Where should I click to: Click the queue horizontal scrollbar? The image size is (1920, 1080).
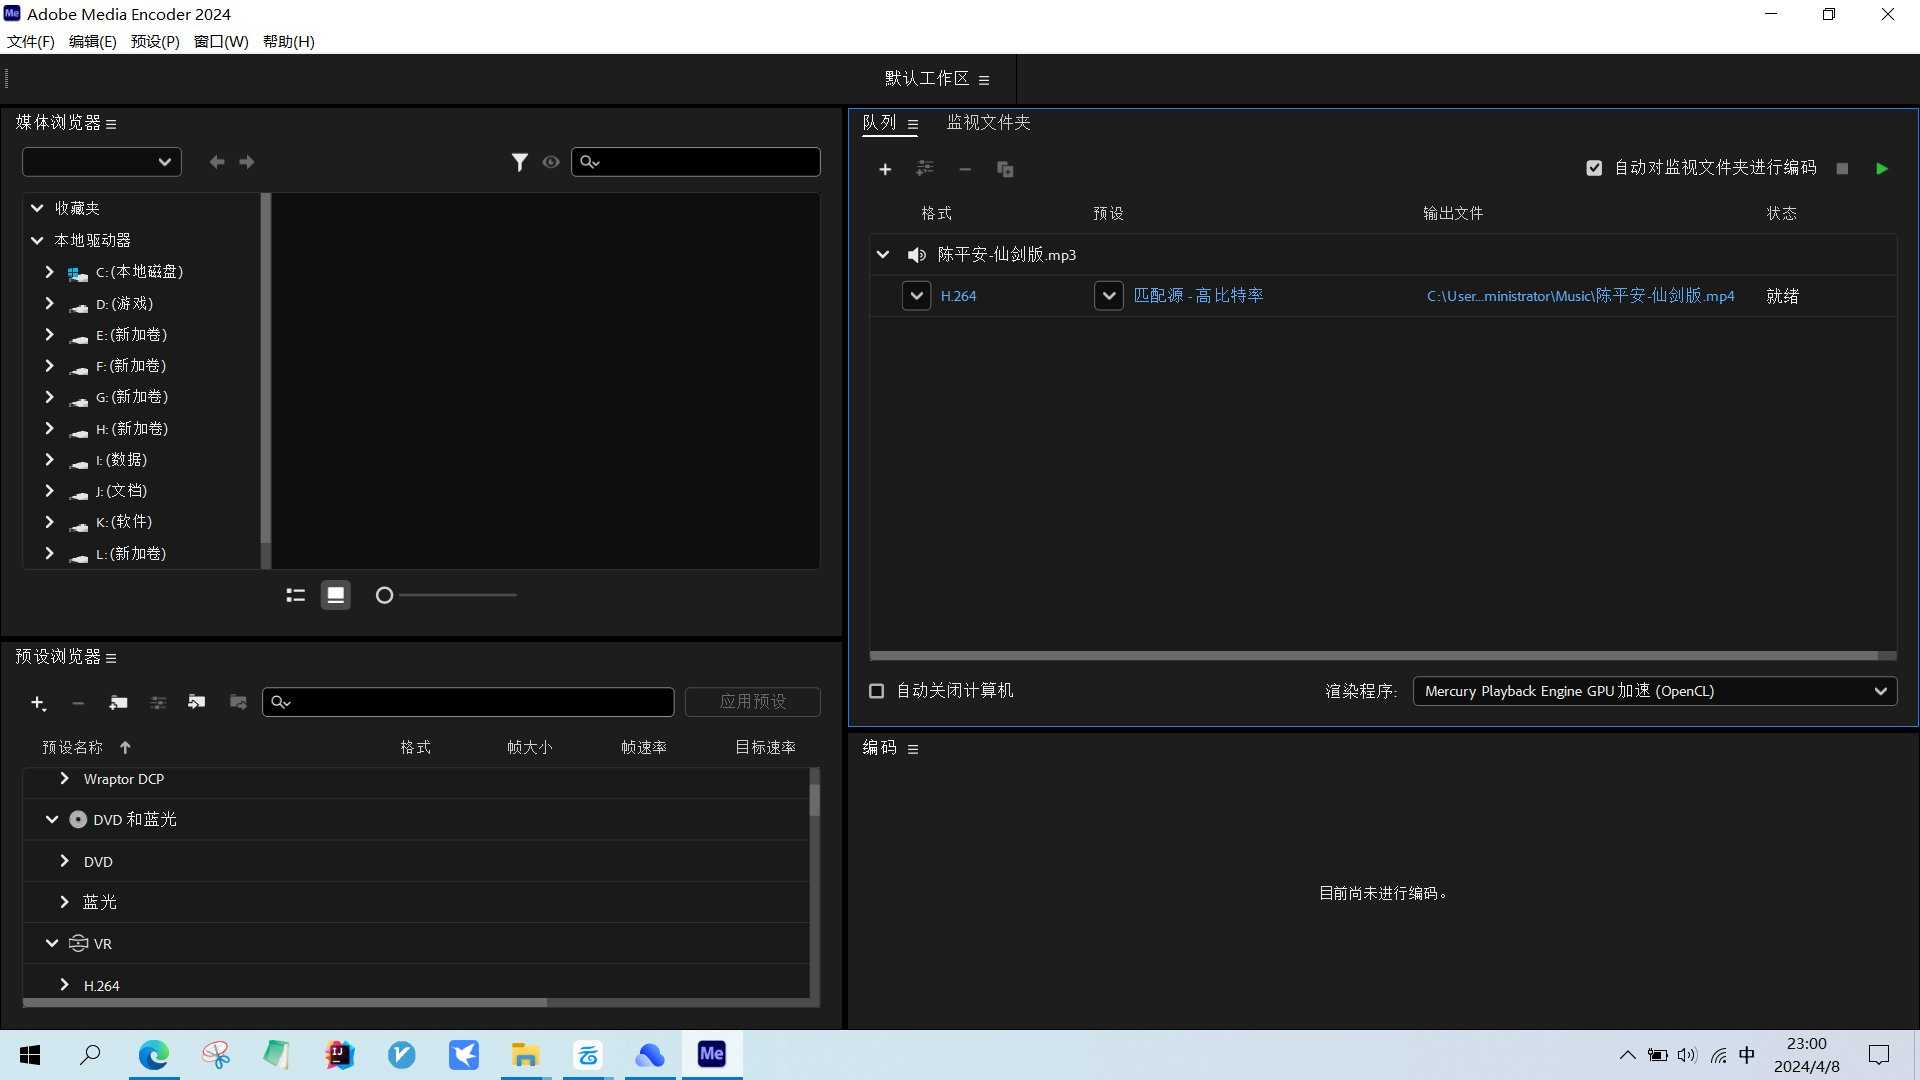click(1373, 656)
